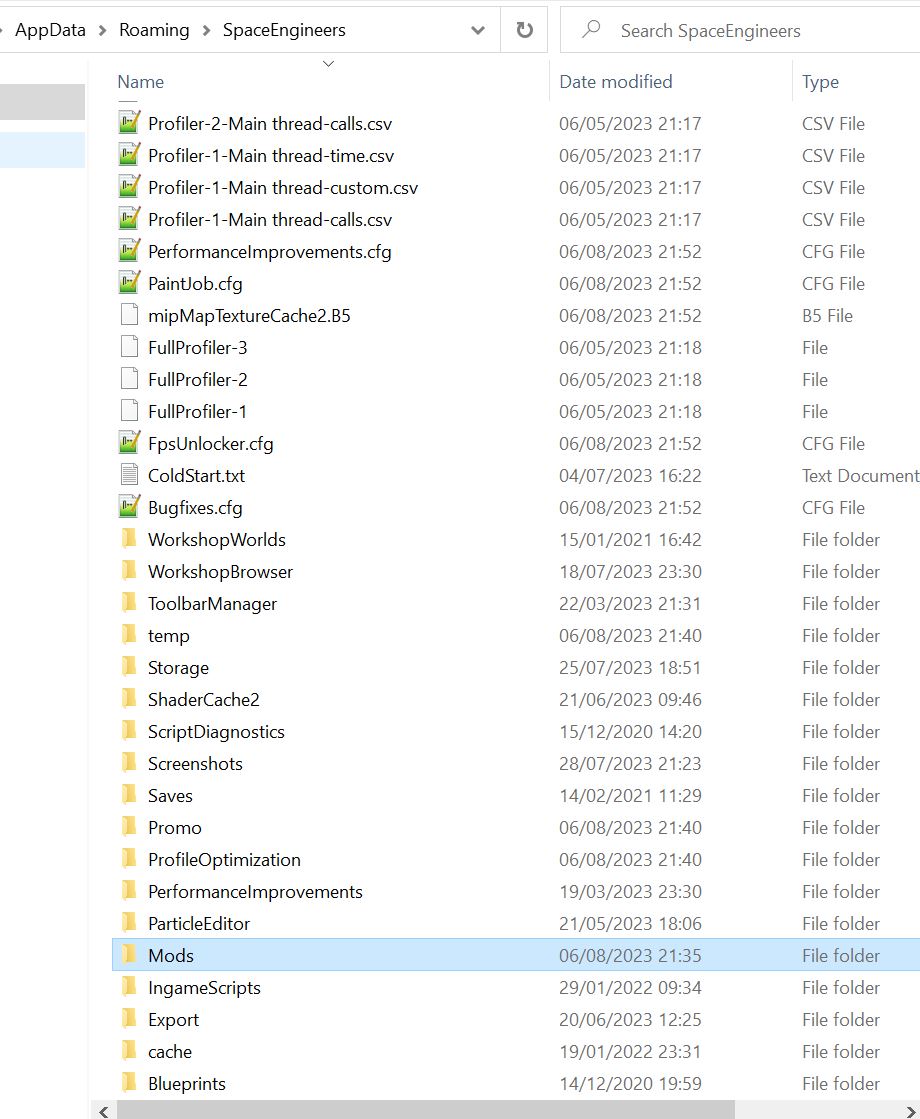Click the horizontal scrollbar left arrow

coord(104,1111)
